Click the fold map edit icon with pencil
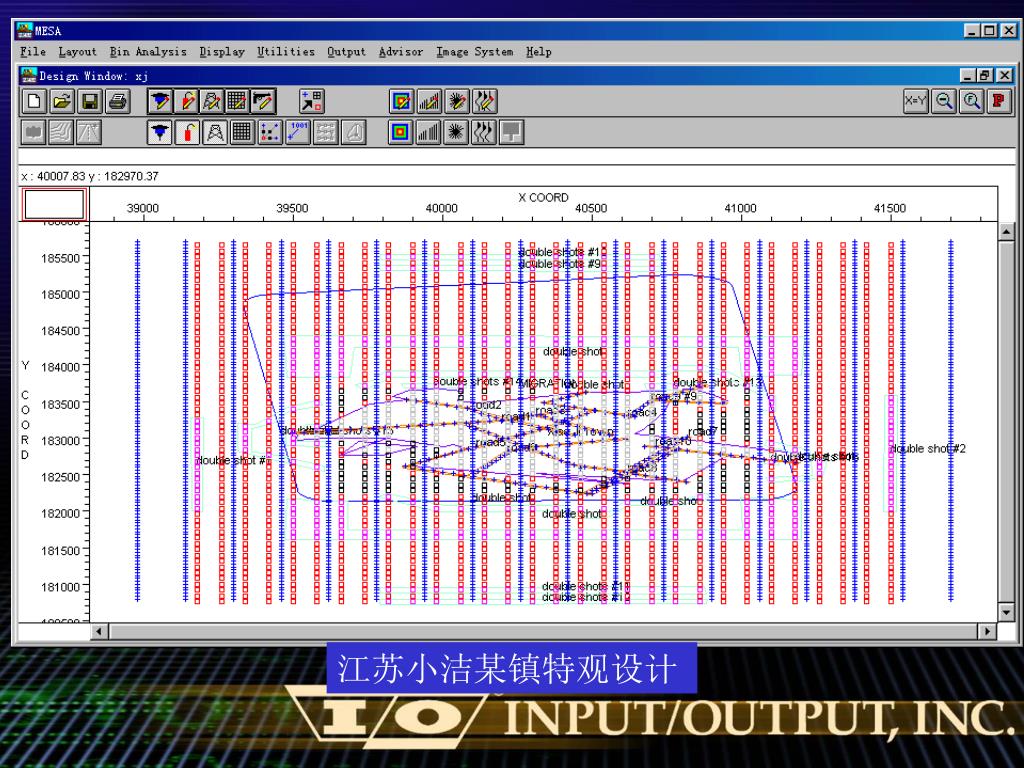The height and width of the screenshot is (768, 1024). point(401,101)
